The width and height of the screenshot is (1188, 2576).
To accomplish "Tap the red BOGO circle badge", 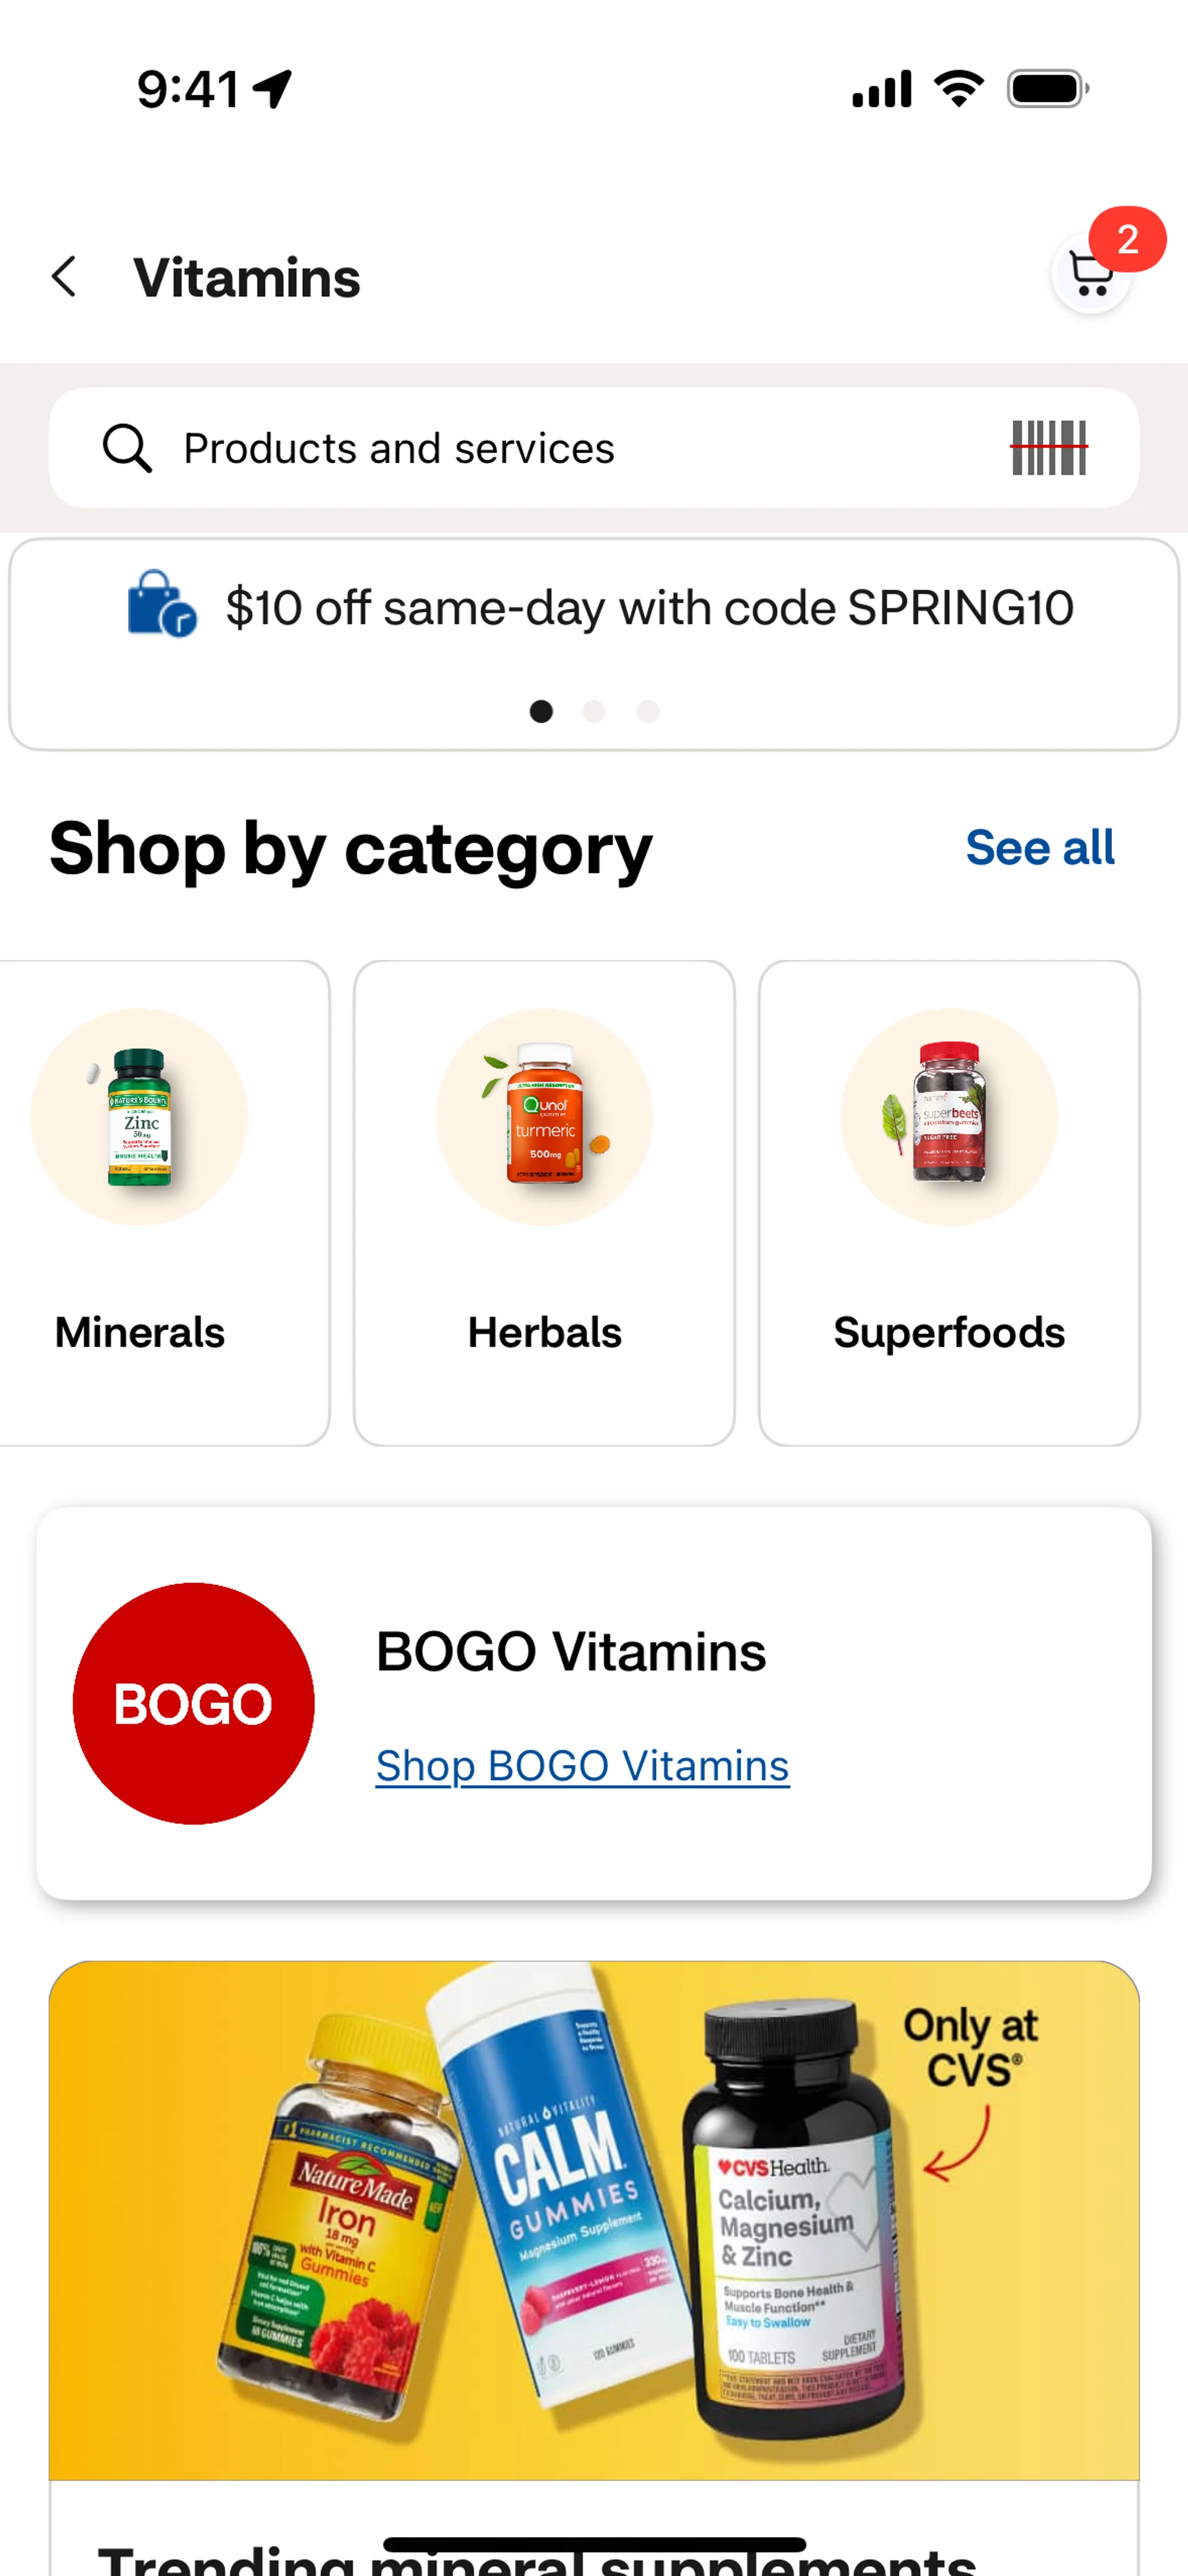I will click(194, 1703).
